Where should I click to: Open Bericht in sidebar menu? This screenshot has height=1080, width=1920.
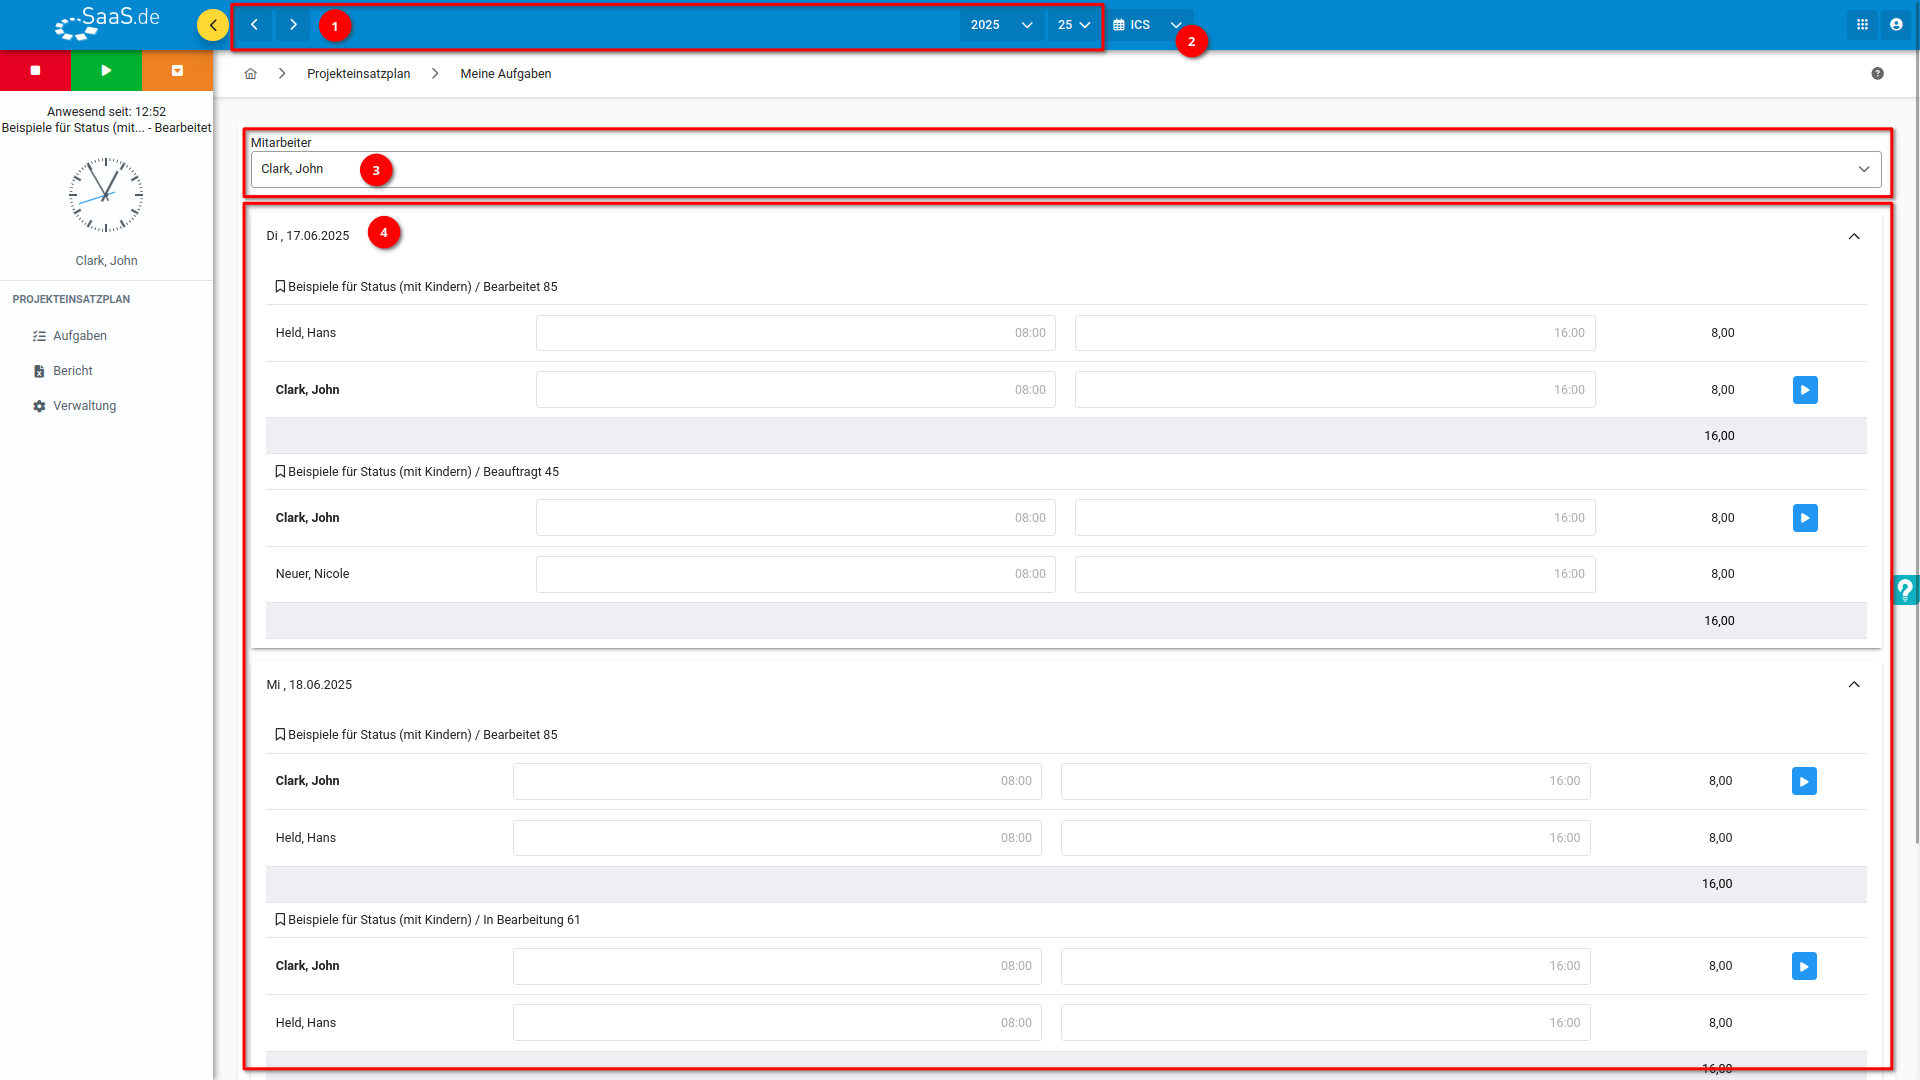coord(72,371)
